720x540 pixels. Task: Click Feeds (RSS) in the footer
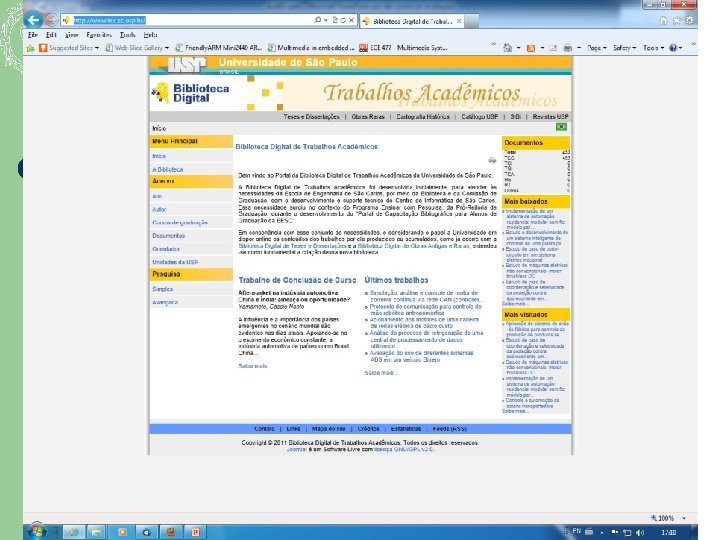click(x=450, y=428)
